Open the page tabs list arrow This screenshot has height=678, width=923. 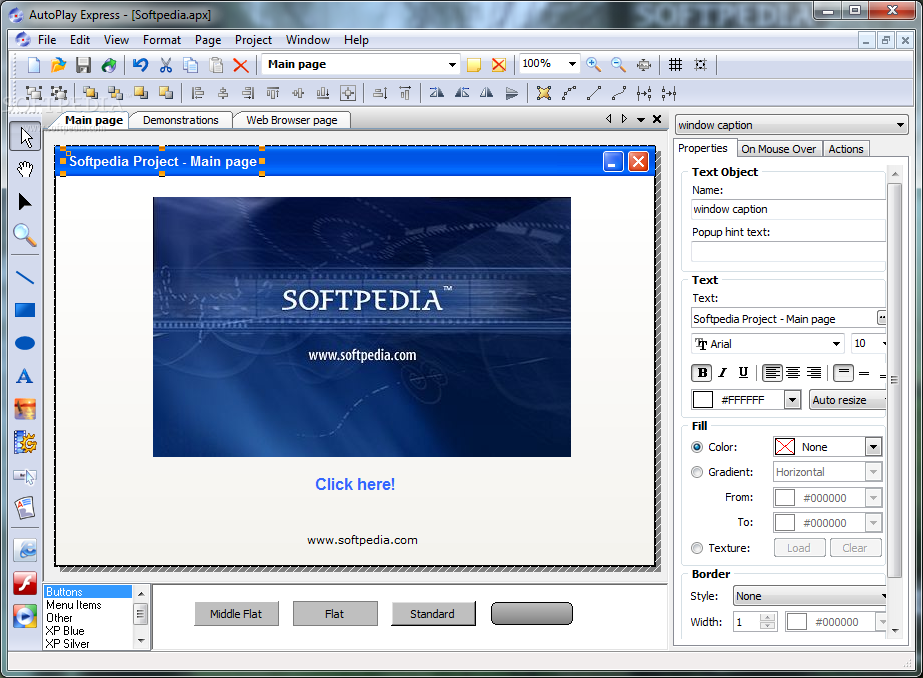(641, 119)
